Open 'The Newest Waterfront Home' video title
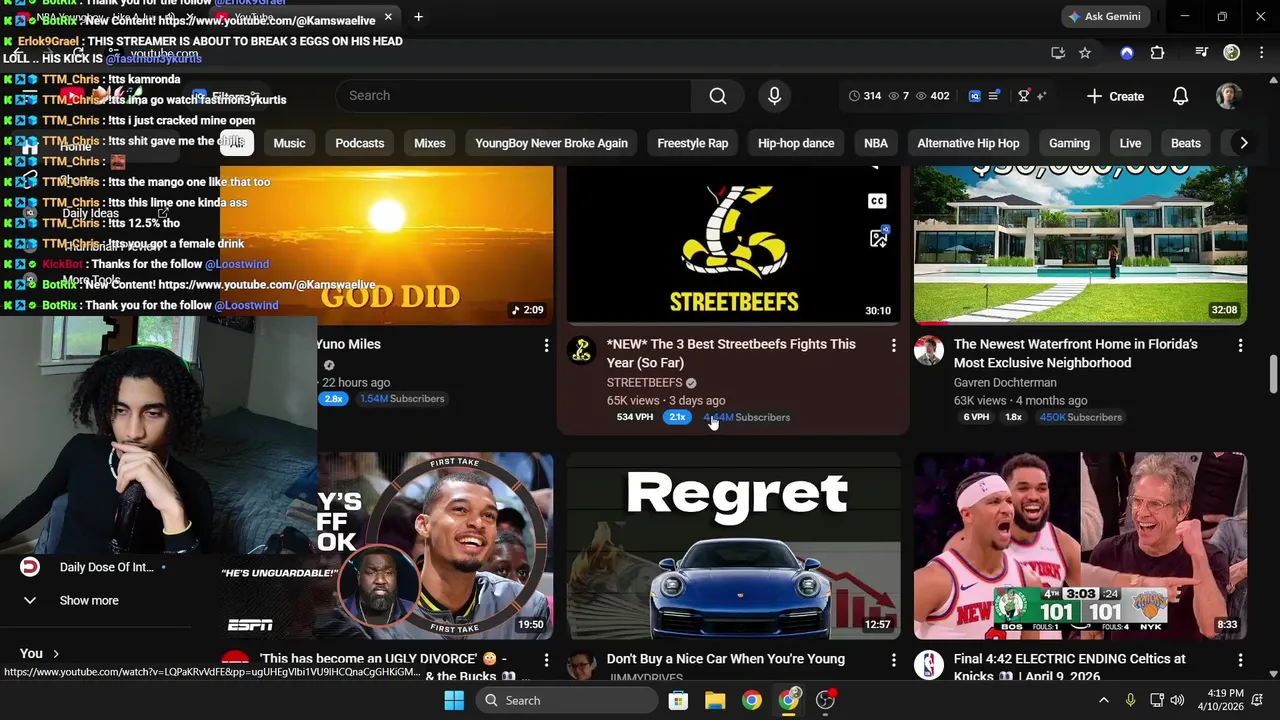1280x720 pixels. coord(1076,353)
